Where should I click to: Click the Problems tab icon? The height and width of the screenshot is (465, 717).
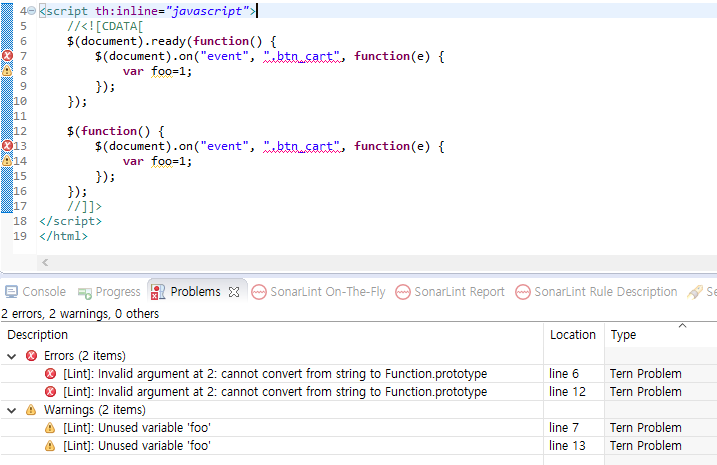pyautogui.click(x=158, y=292)
